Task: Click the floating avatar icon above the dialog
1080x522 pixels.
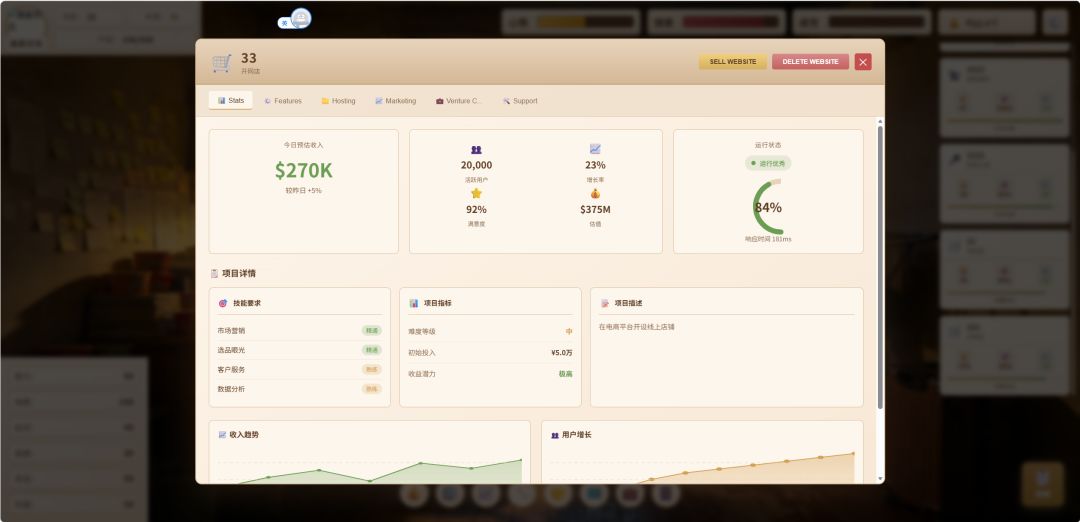Action: coord(300,19)
